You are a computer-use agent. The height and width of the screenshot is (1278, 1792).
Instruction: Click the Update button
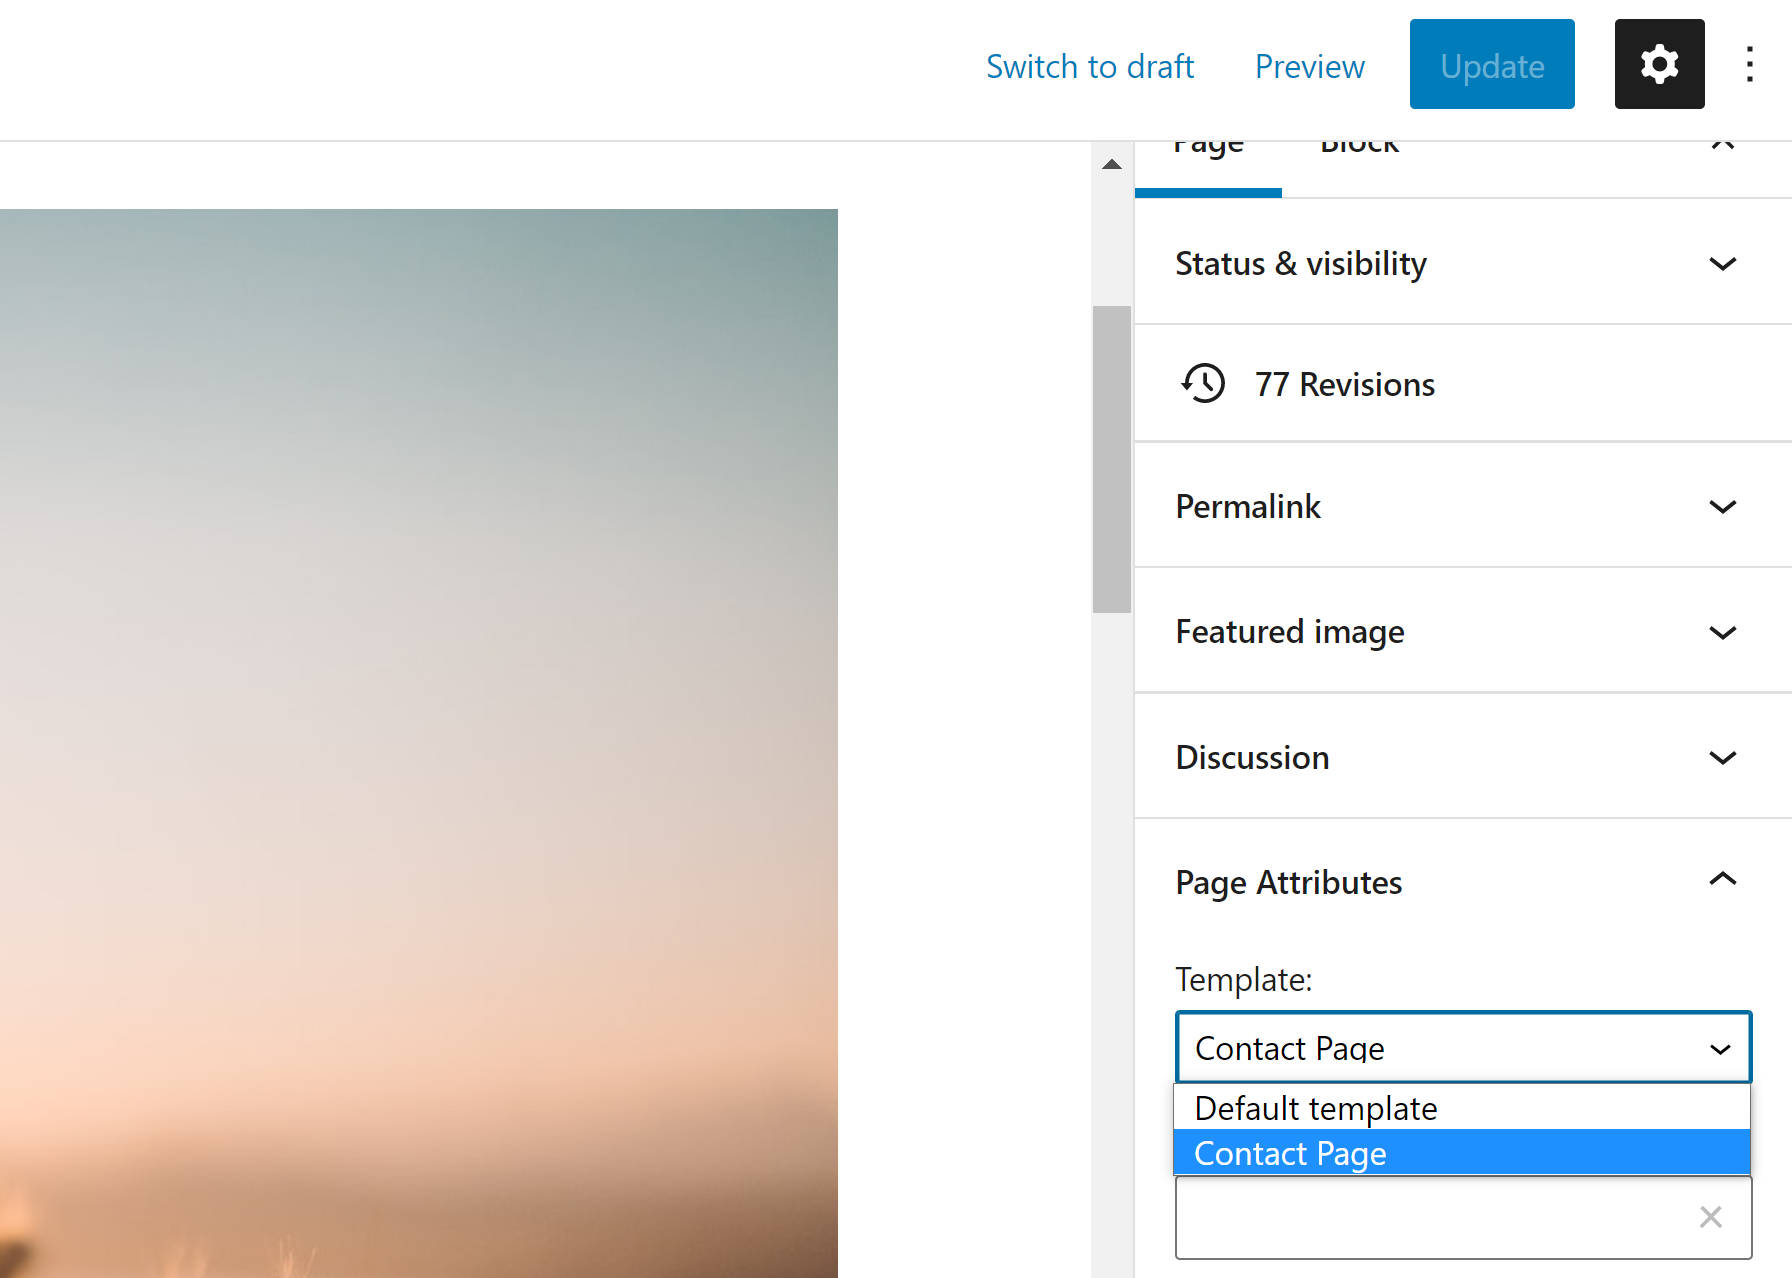1491,65
